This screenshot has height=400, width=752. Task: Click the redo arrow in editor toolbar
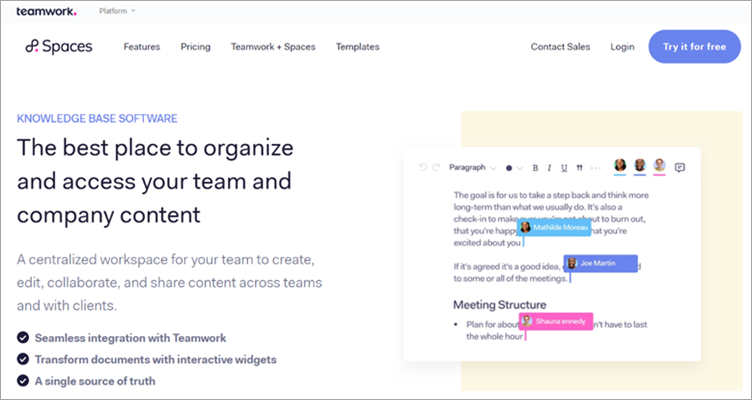pyautogui.click(x=436, y=167)
